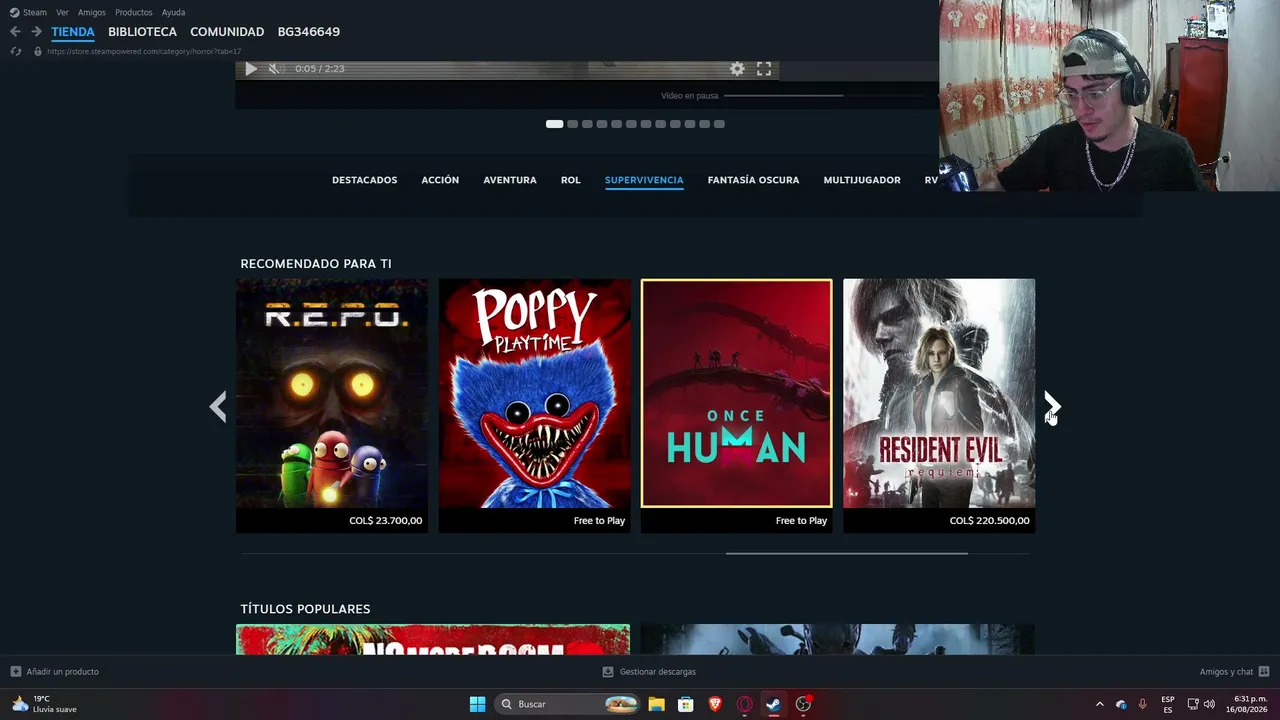This screenshot has height=720, width=1280.
Task: Click the padlock icon beside the URL
Action: tap(38, 51)
